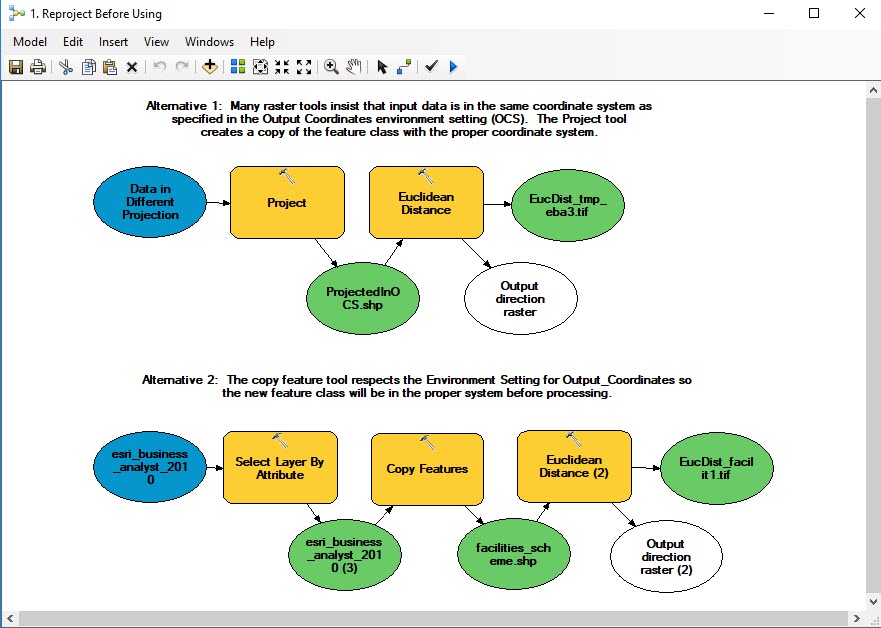Open the Model menu
Viewport: 881px width, 628px height.
[30, 42]
